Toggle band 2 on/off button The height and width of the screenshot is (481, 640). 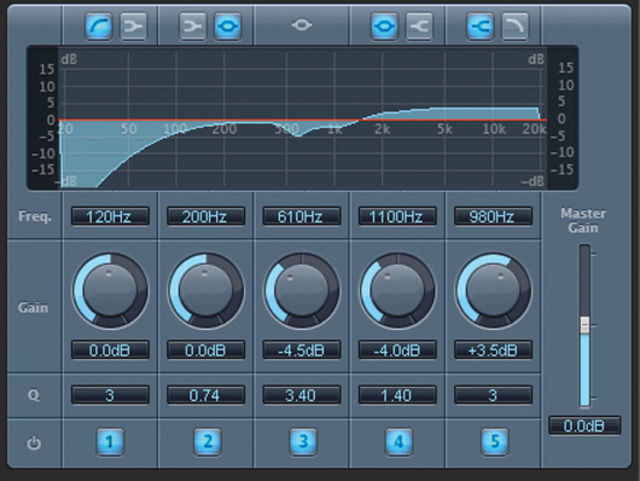pyautogui.click(x=207, y=441)
